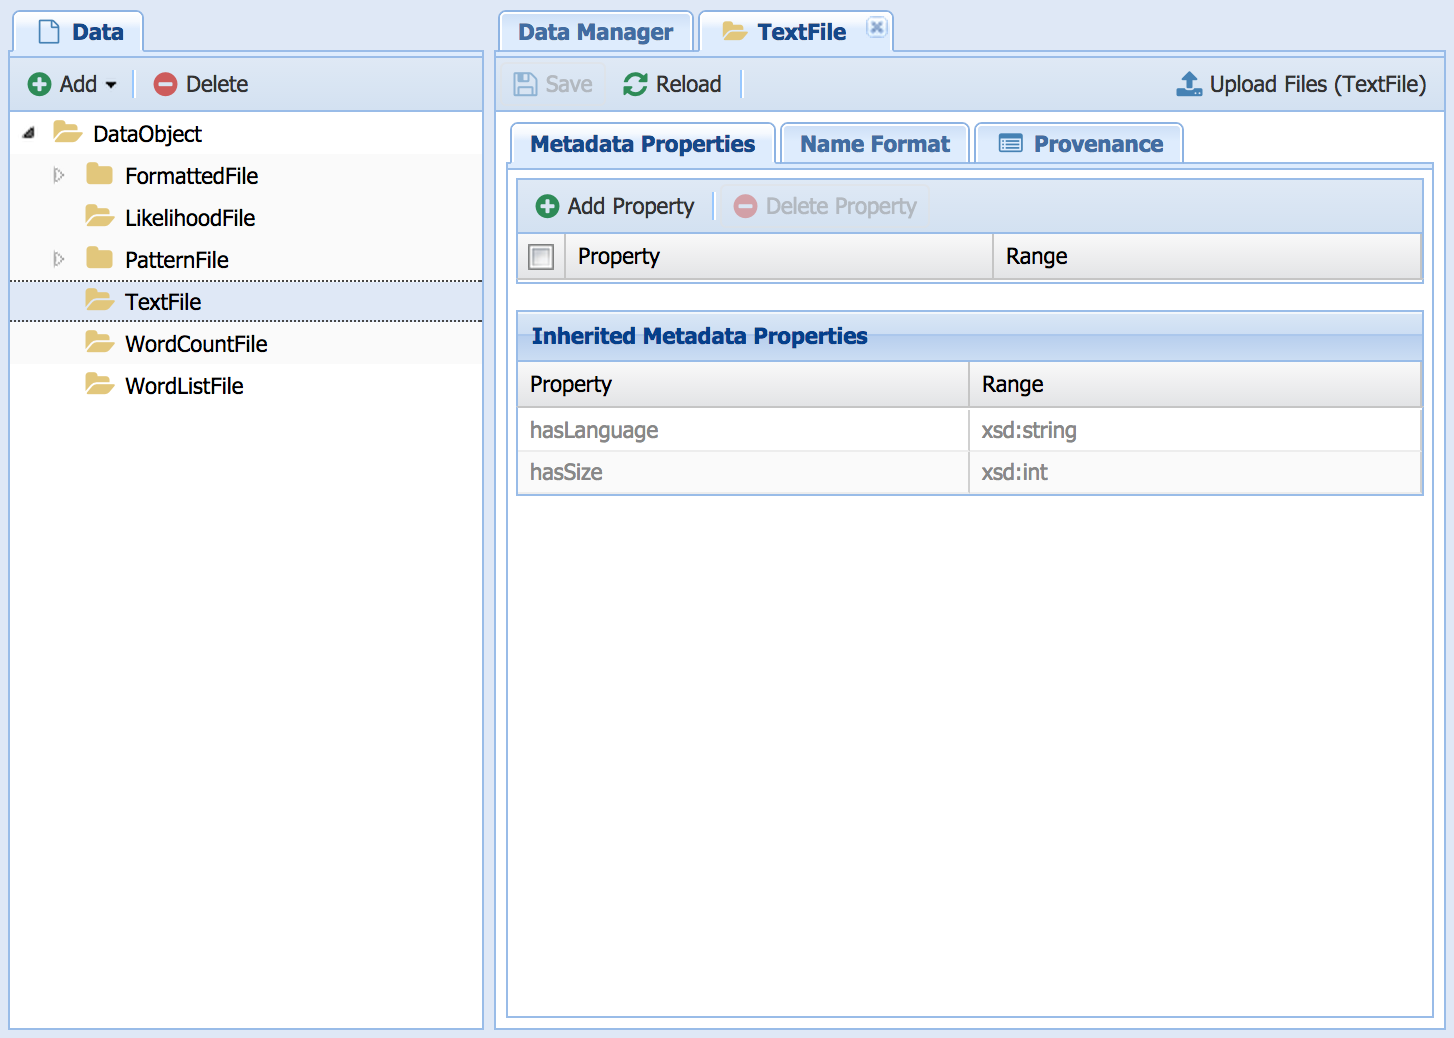
Task: Toggle the select-all checkbox in Property header
Action: [541, 257]
